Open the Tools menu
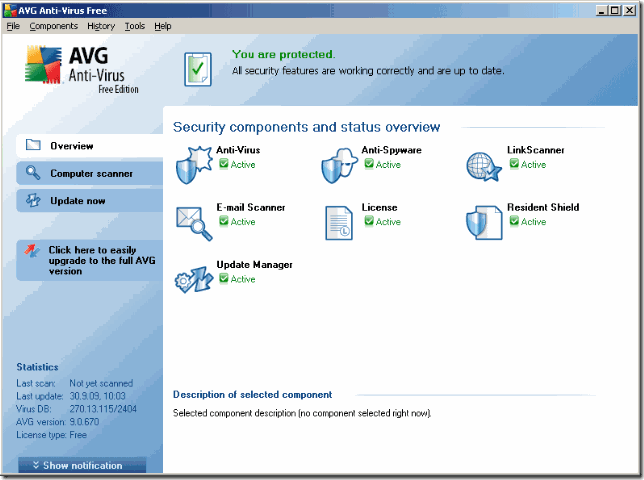644x480 pixels. [135, 26]
